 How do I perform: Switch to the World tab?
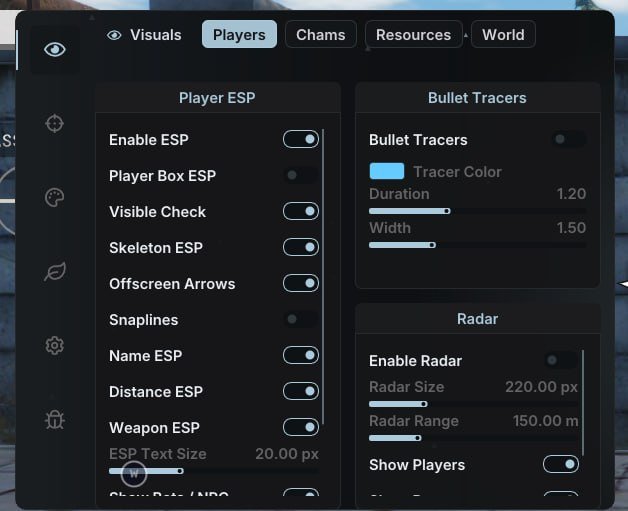click(503, 34)
